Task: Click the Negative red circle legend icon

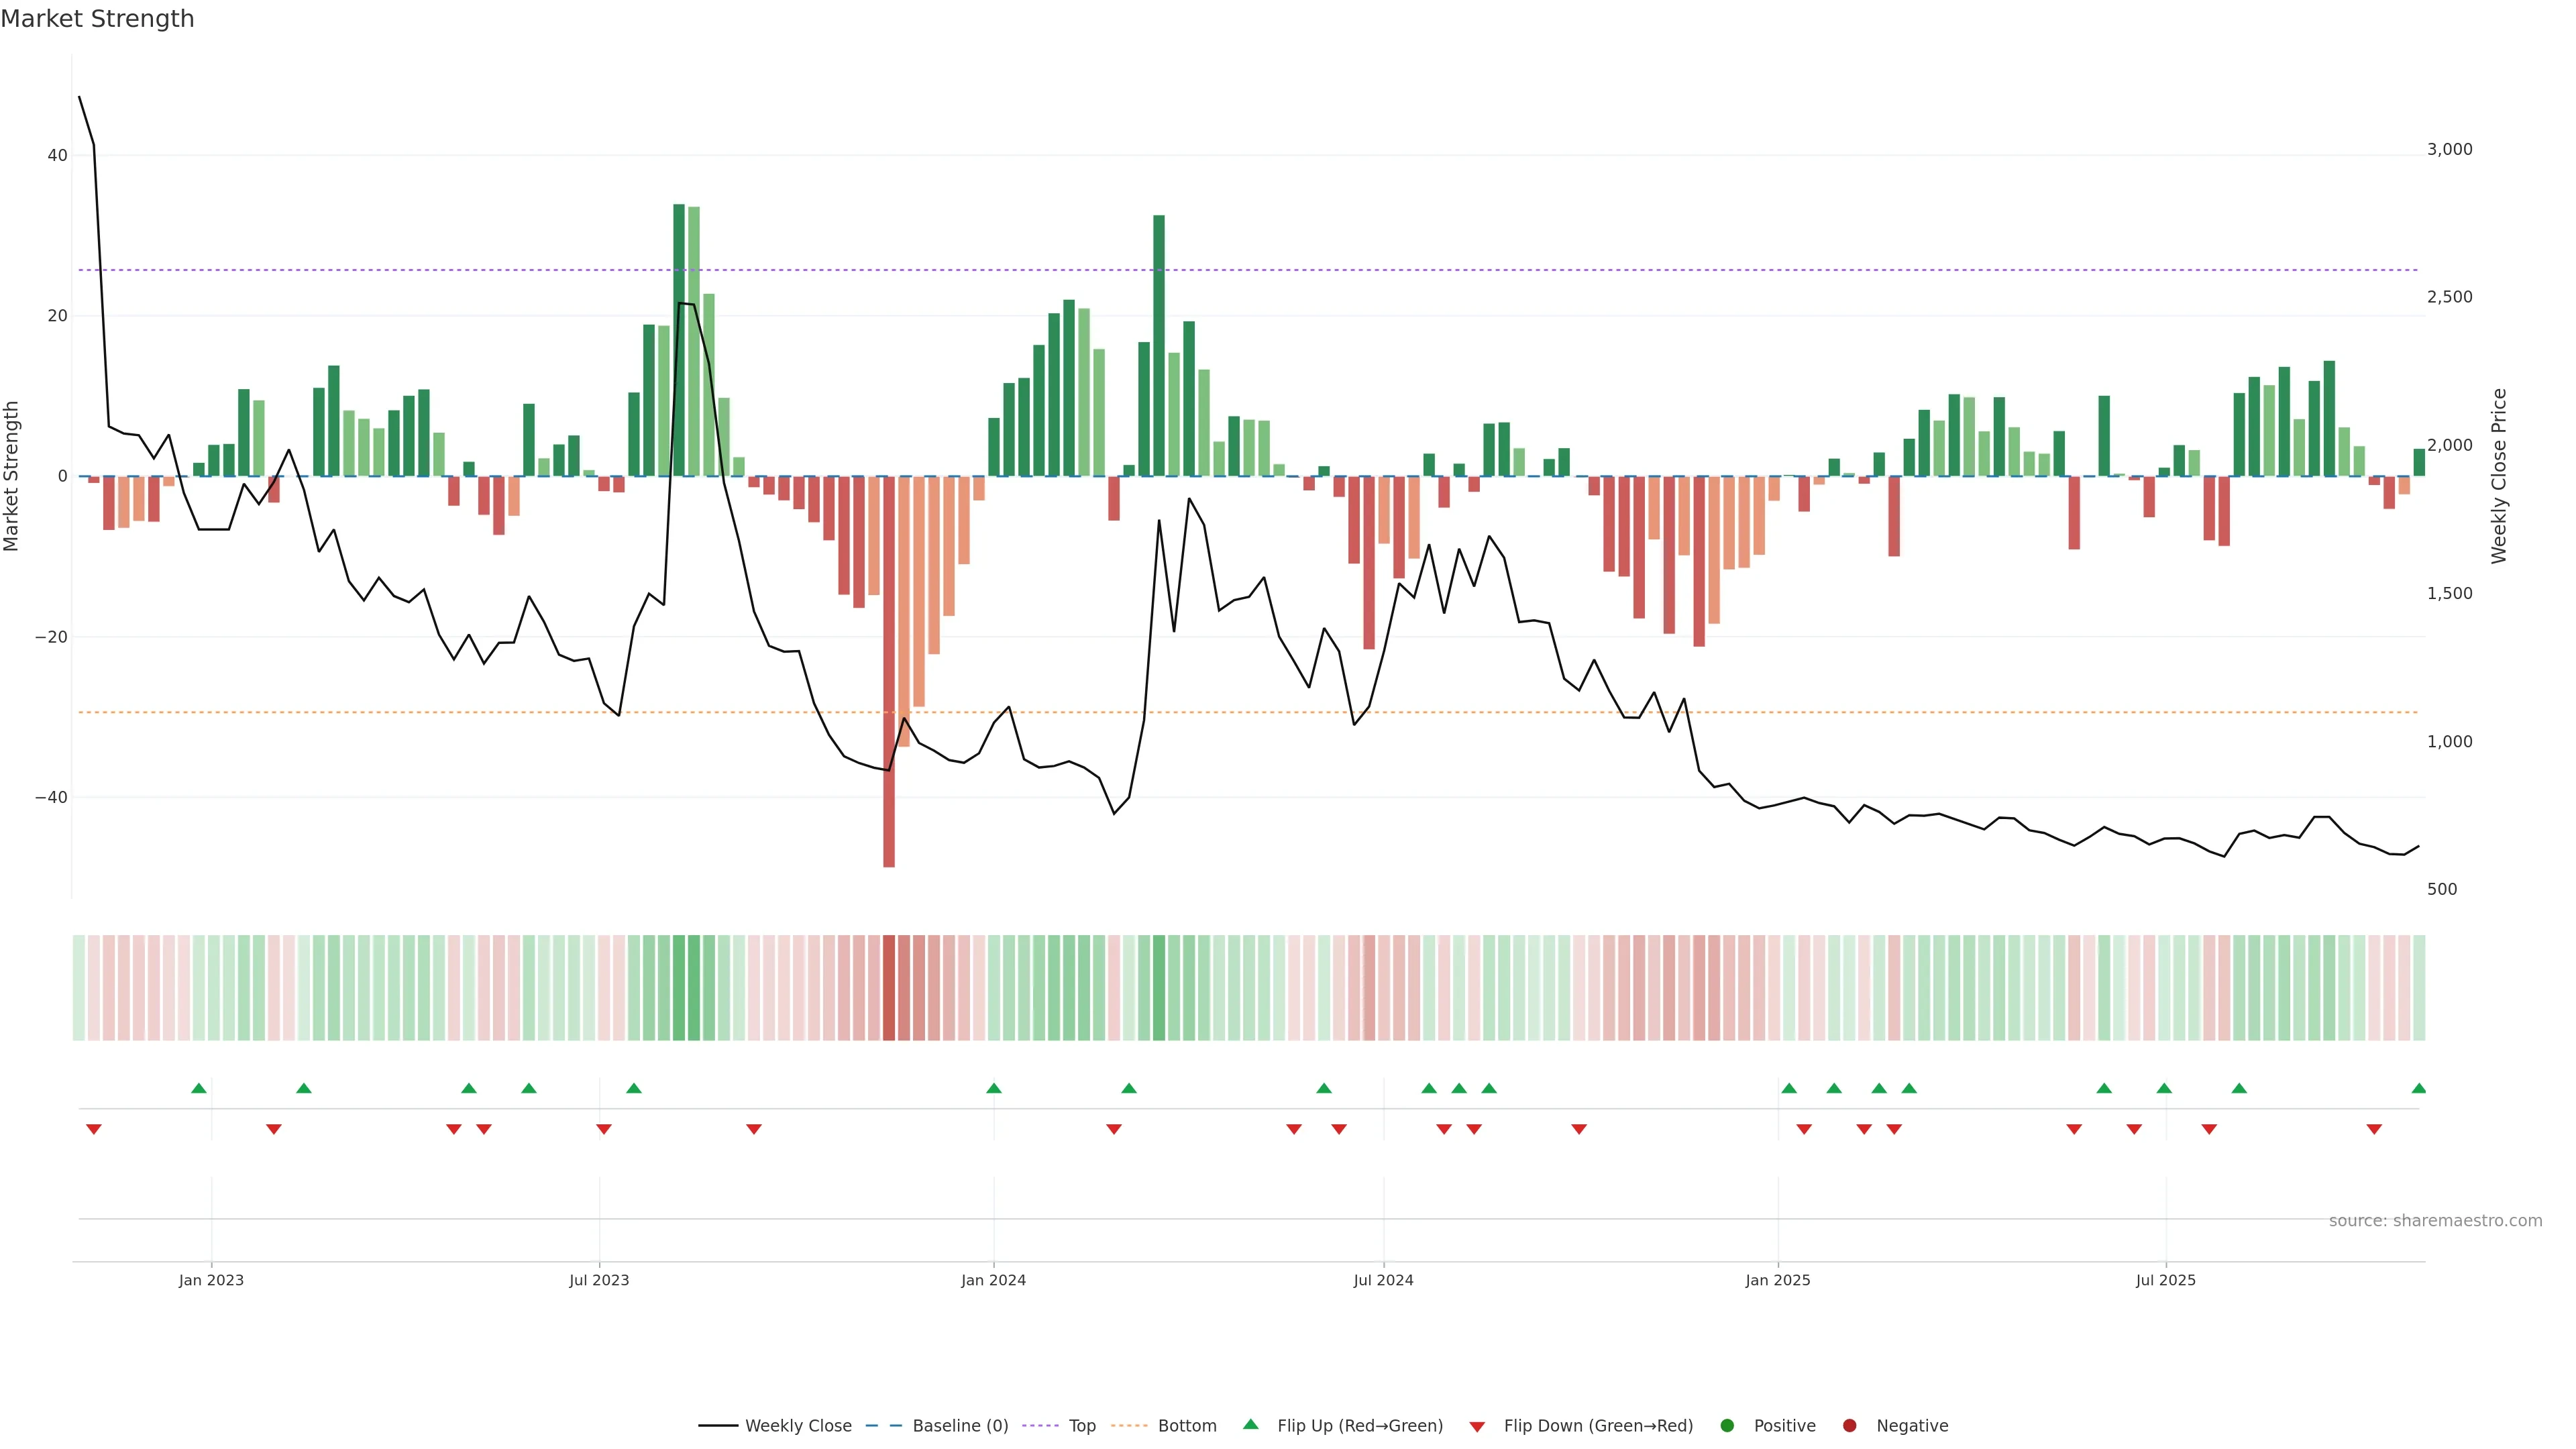Action: pyautogui.click(x=1849, y=1426)
